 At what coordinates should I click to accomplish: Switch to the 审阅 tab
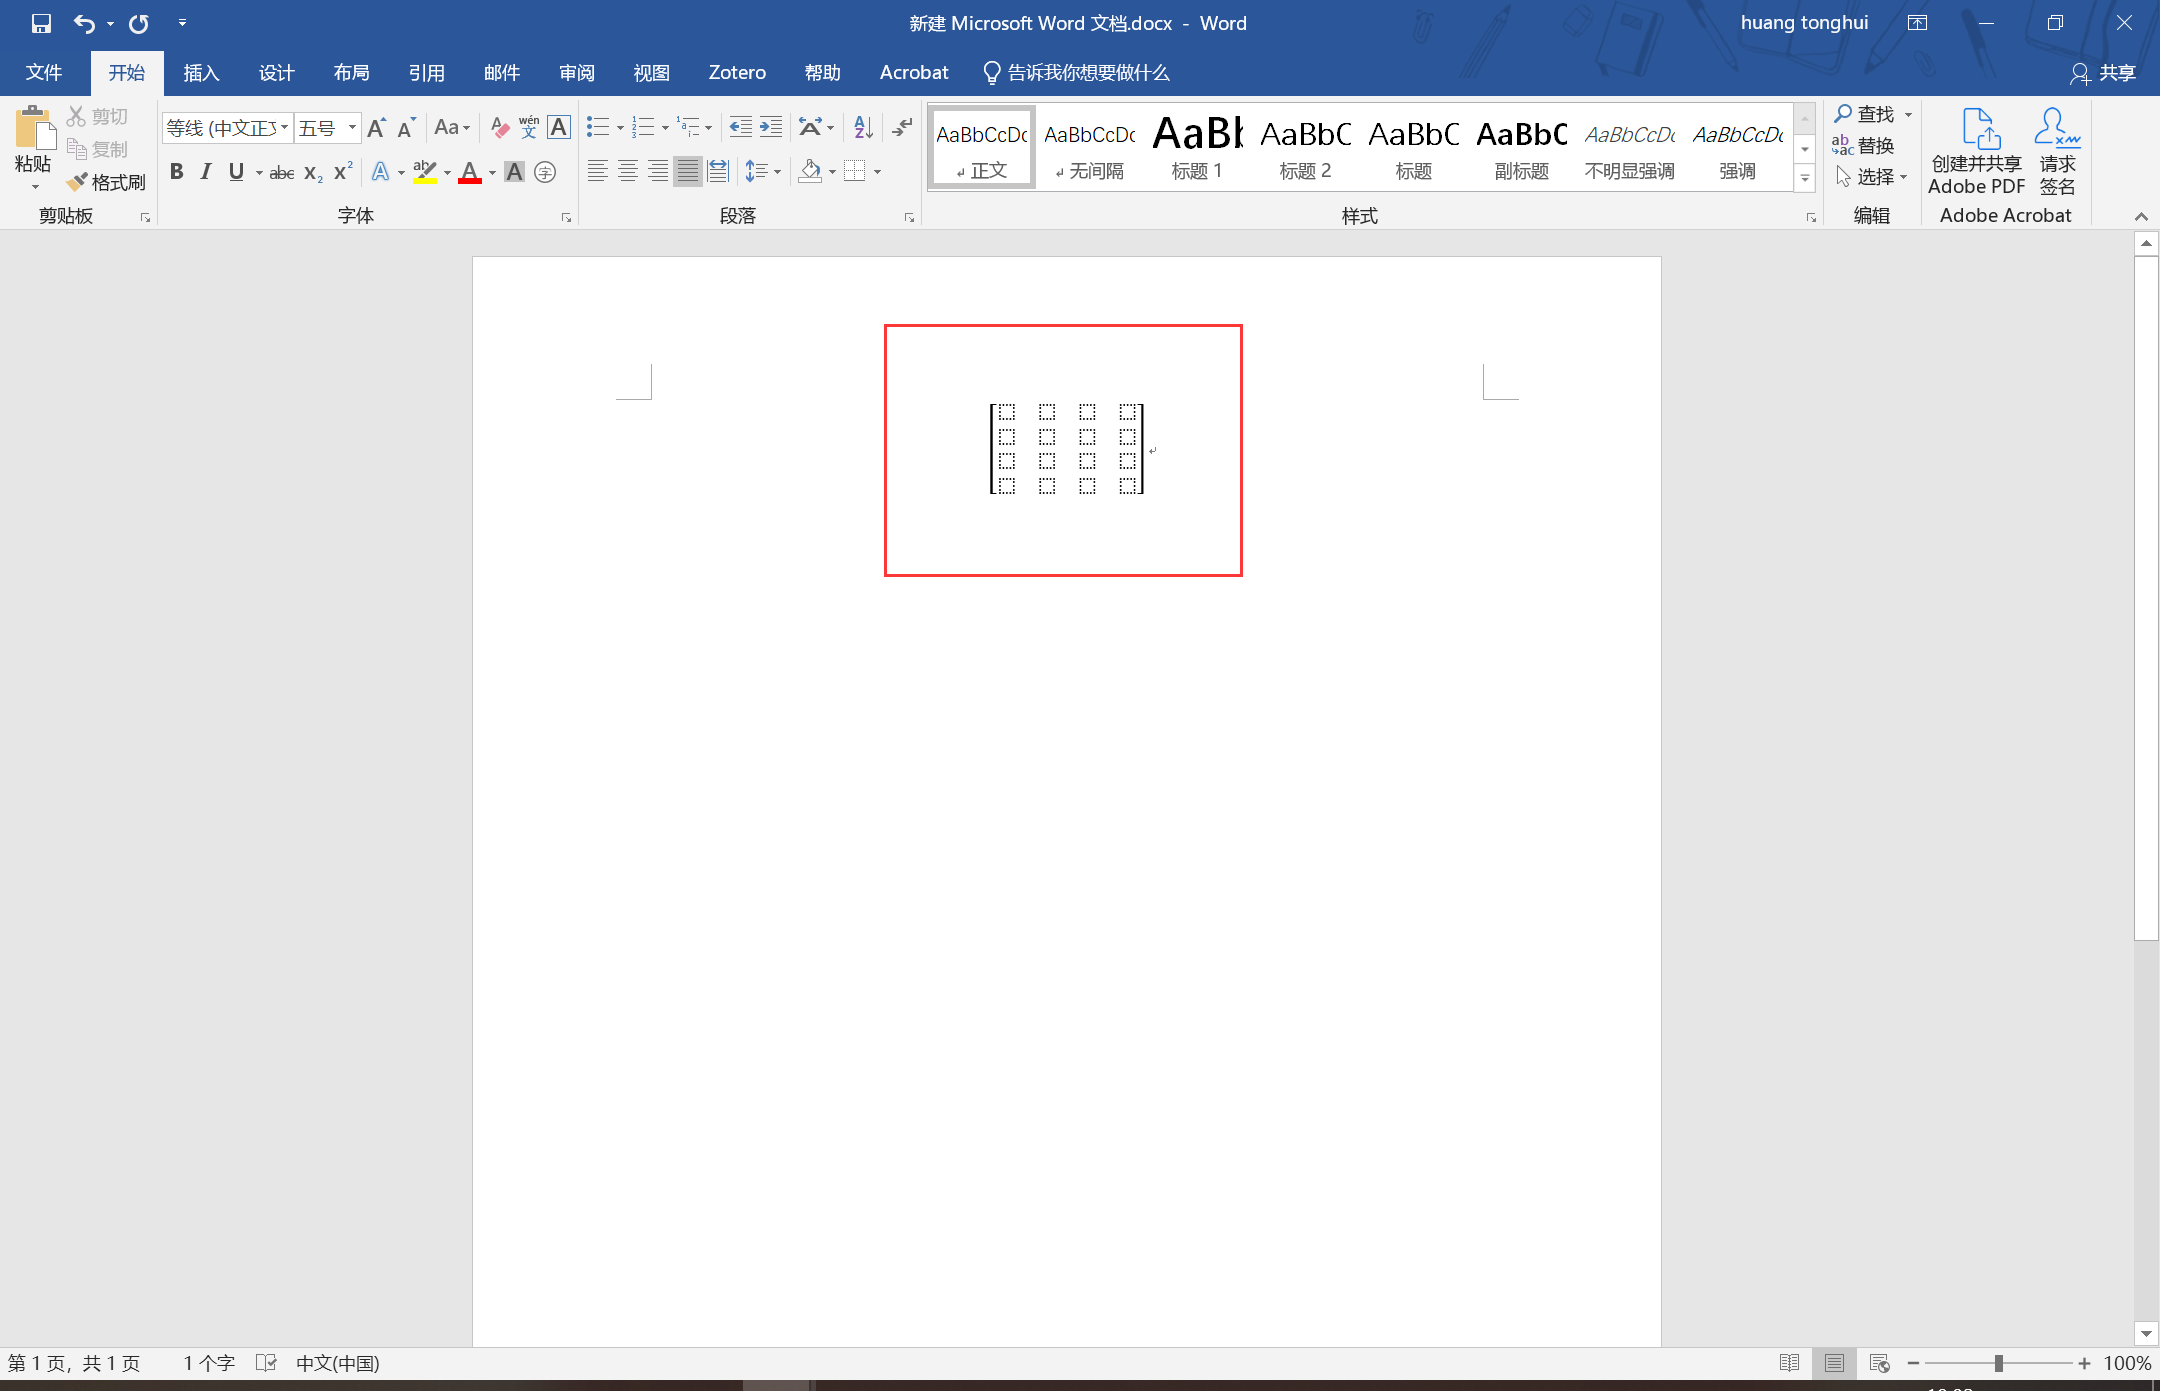[576, 73]
